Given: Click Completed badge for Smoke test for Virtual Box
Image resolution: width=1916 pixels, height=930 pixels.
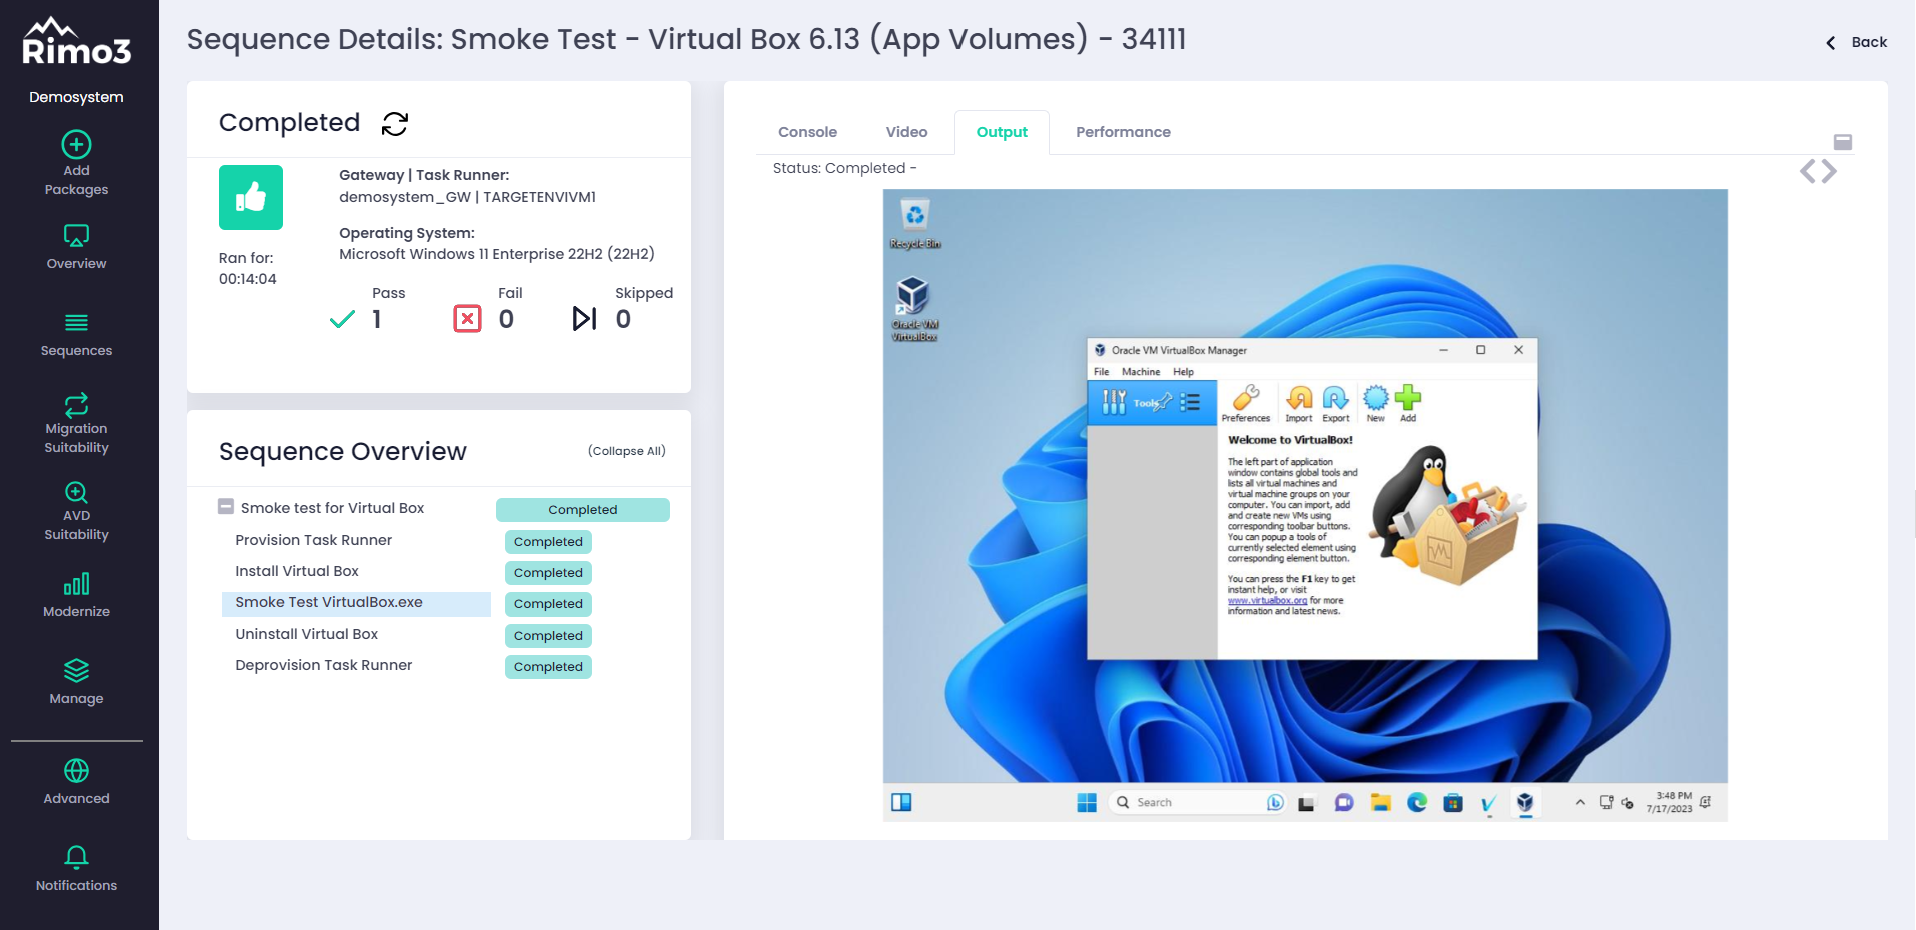Looking at the screenshot, I should tap(583, 510).
